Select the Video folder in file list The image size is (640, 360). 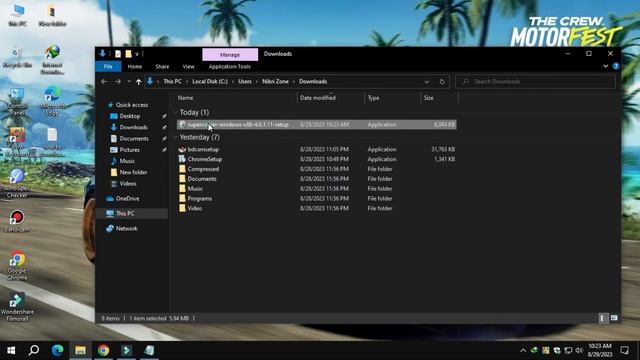(194, 208)
